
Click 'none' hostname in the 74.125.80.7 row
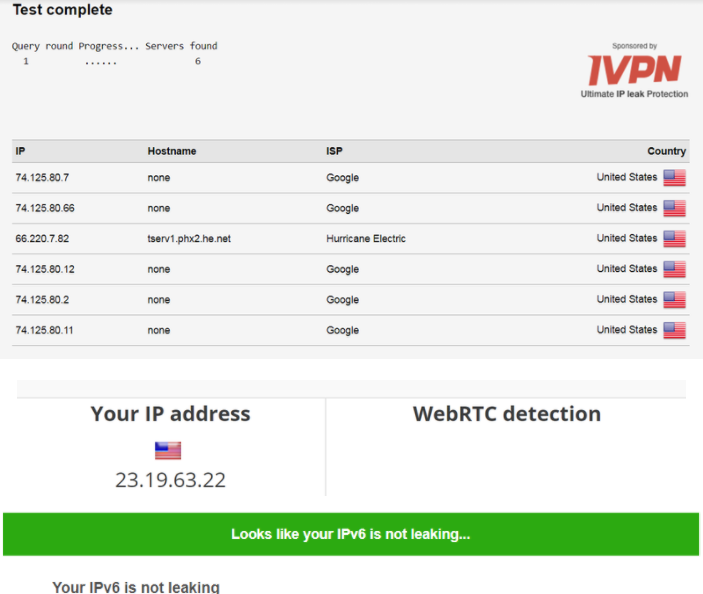pos(159,178)
